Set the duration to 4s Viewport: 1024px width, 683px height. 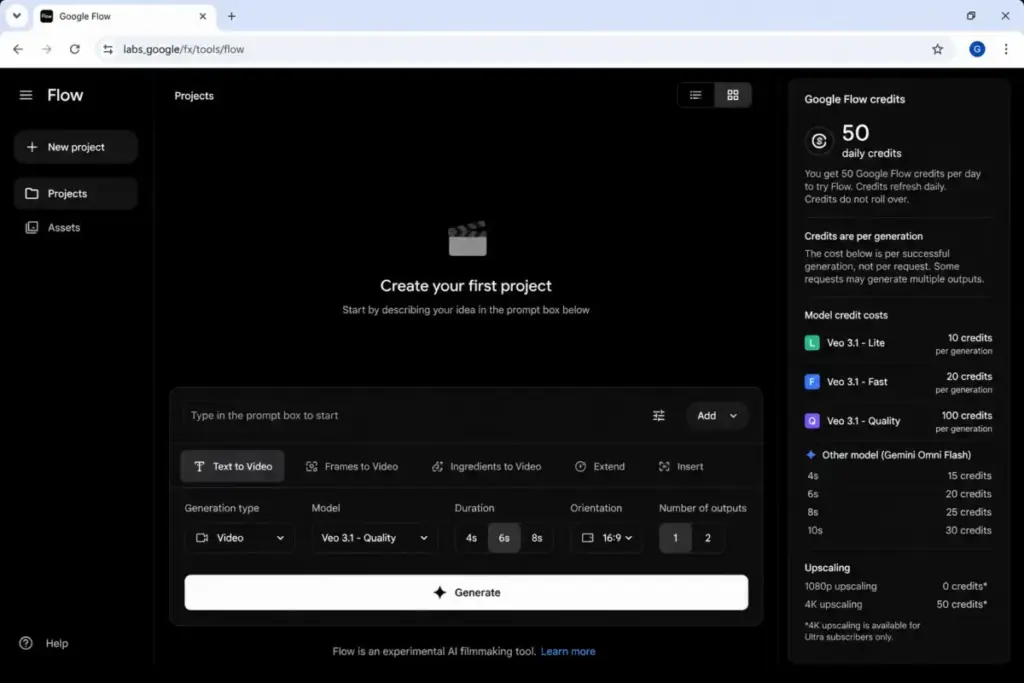coord(472,538)
